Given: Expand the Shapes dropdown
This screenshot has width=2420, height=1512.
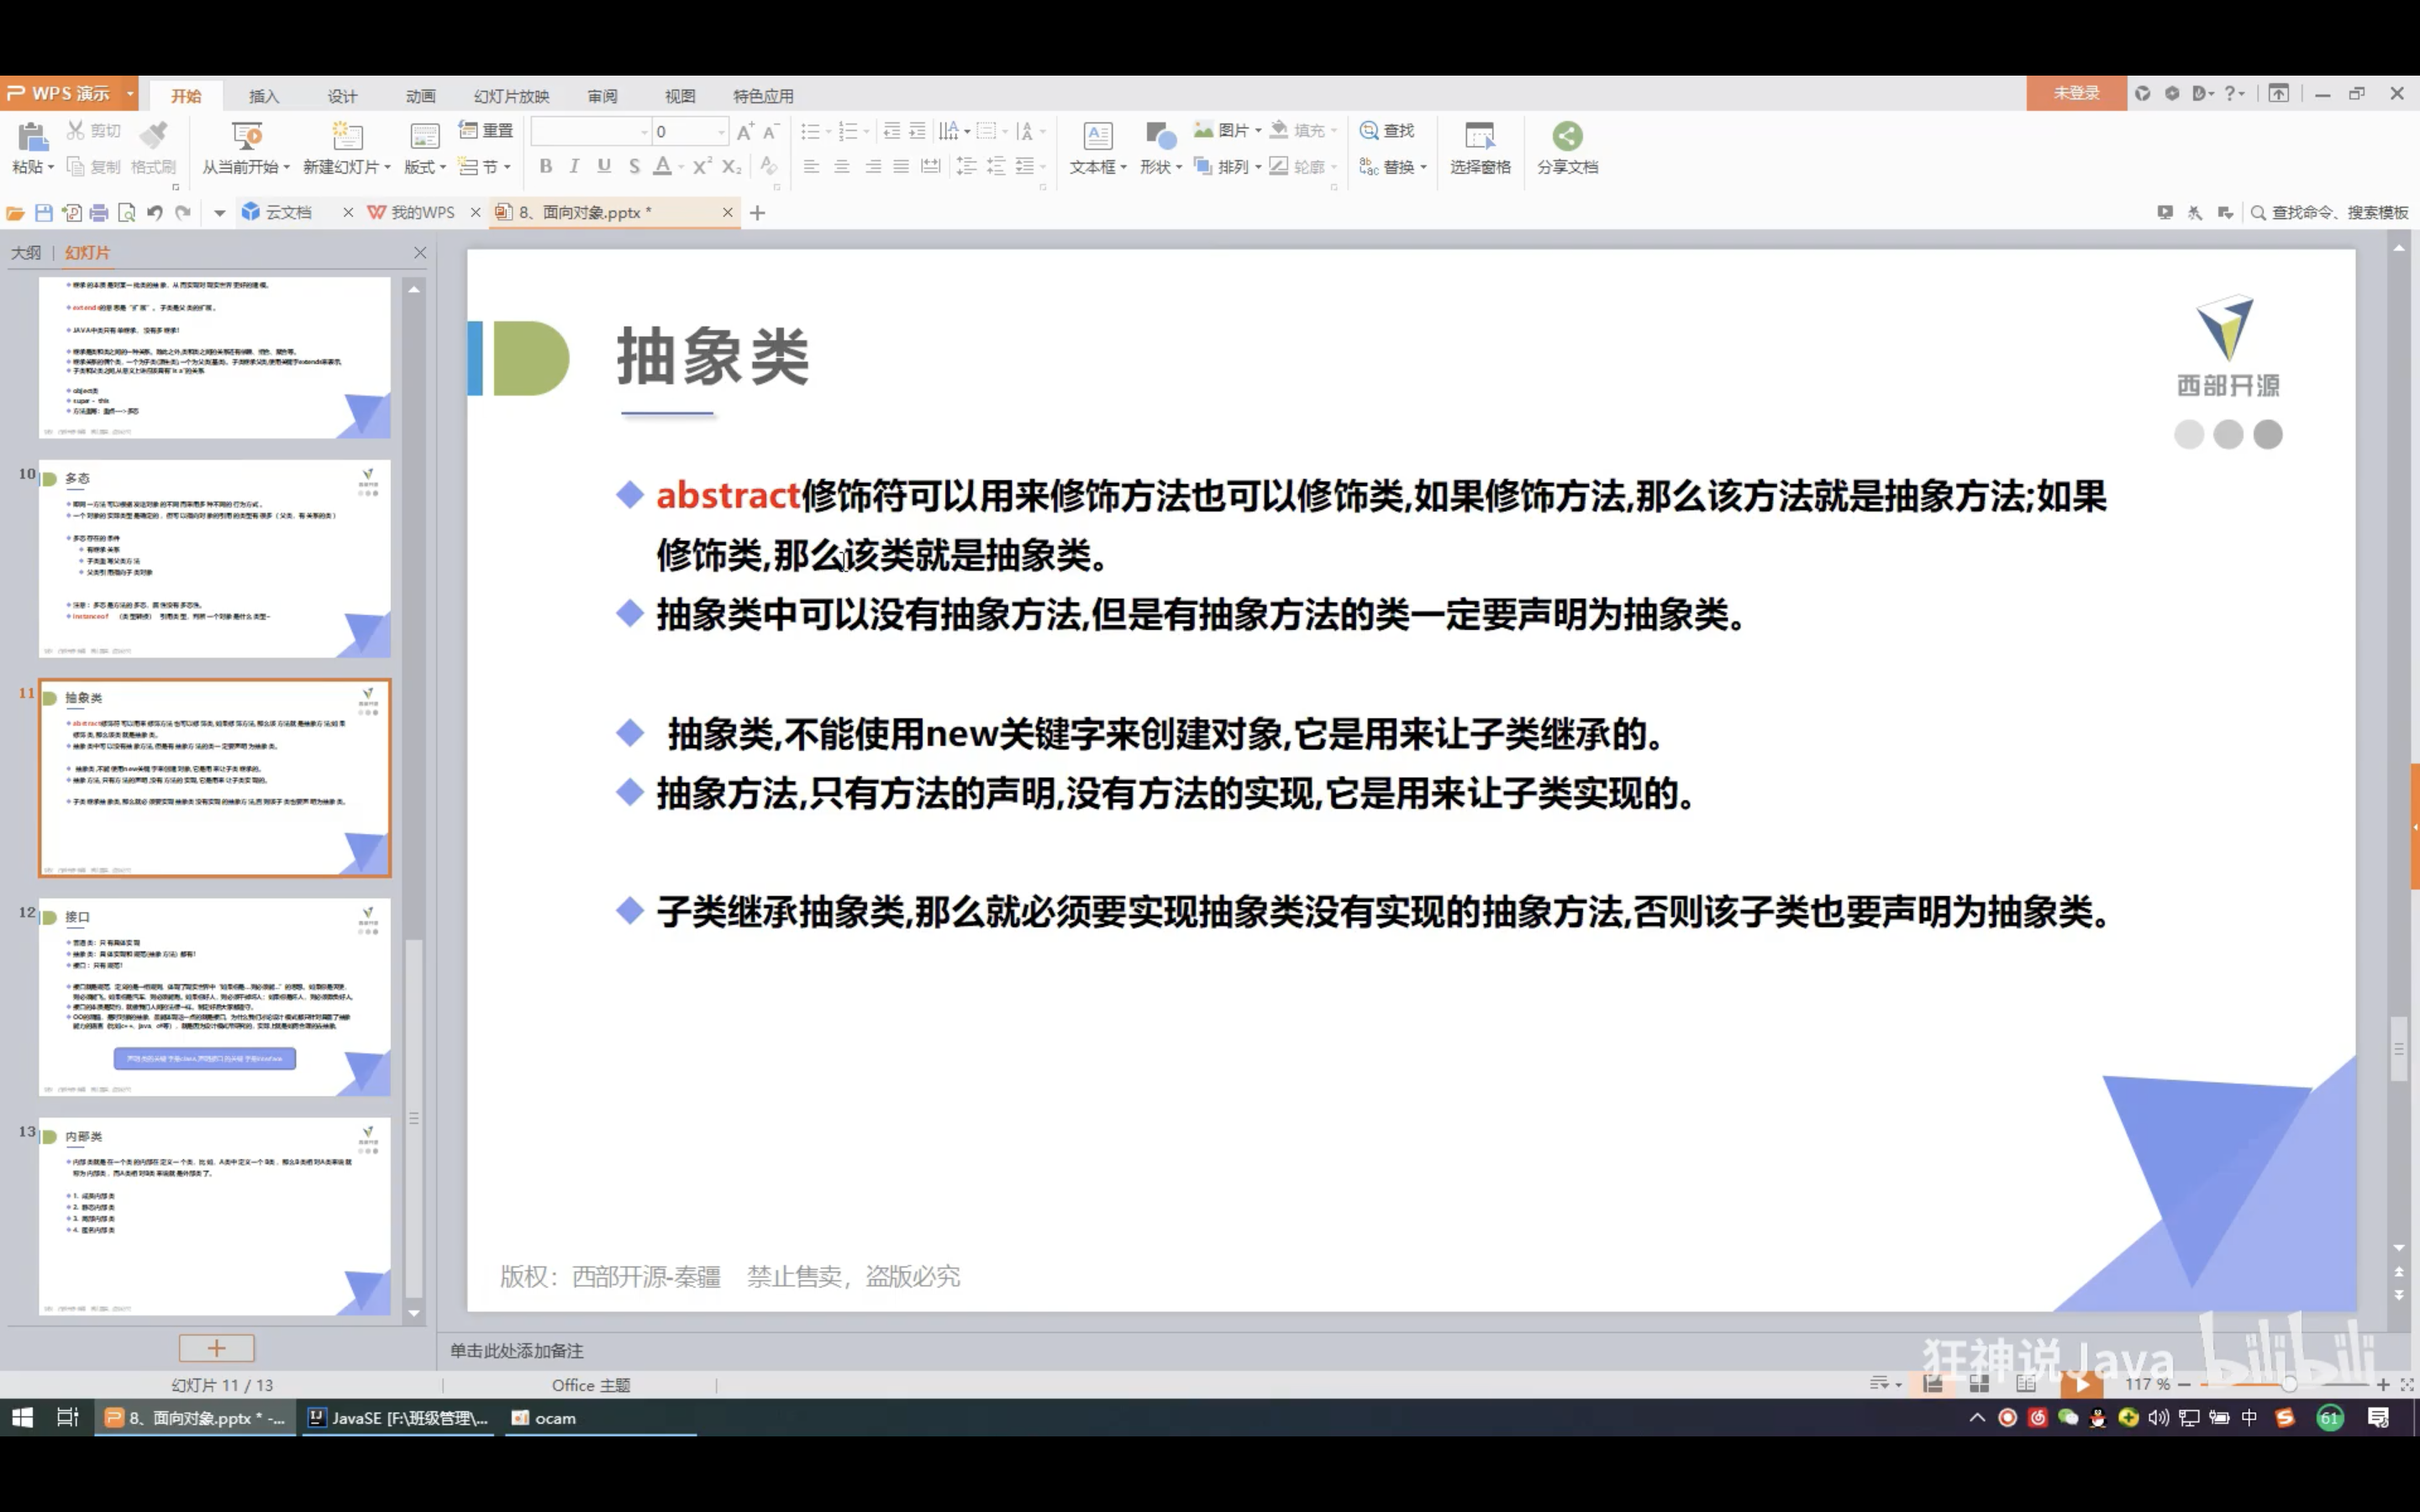Looking at the screenshot, I should [1179, 168].
